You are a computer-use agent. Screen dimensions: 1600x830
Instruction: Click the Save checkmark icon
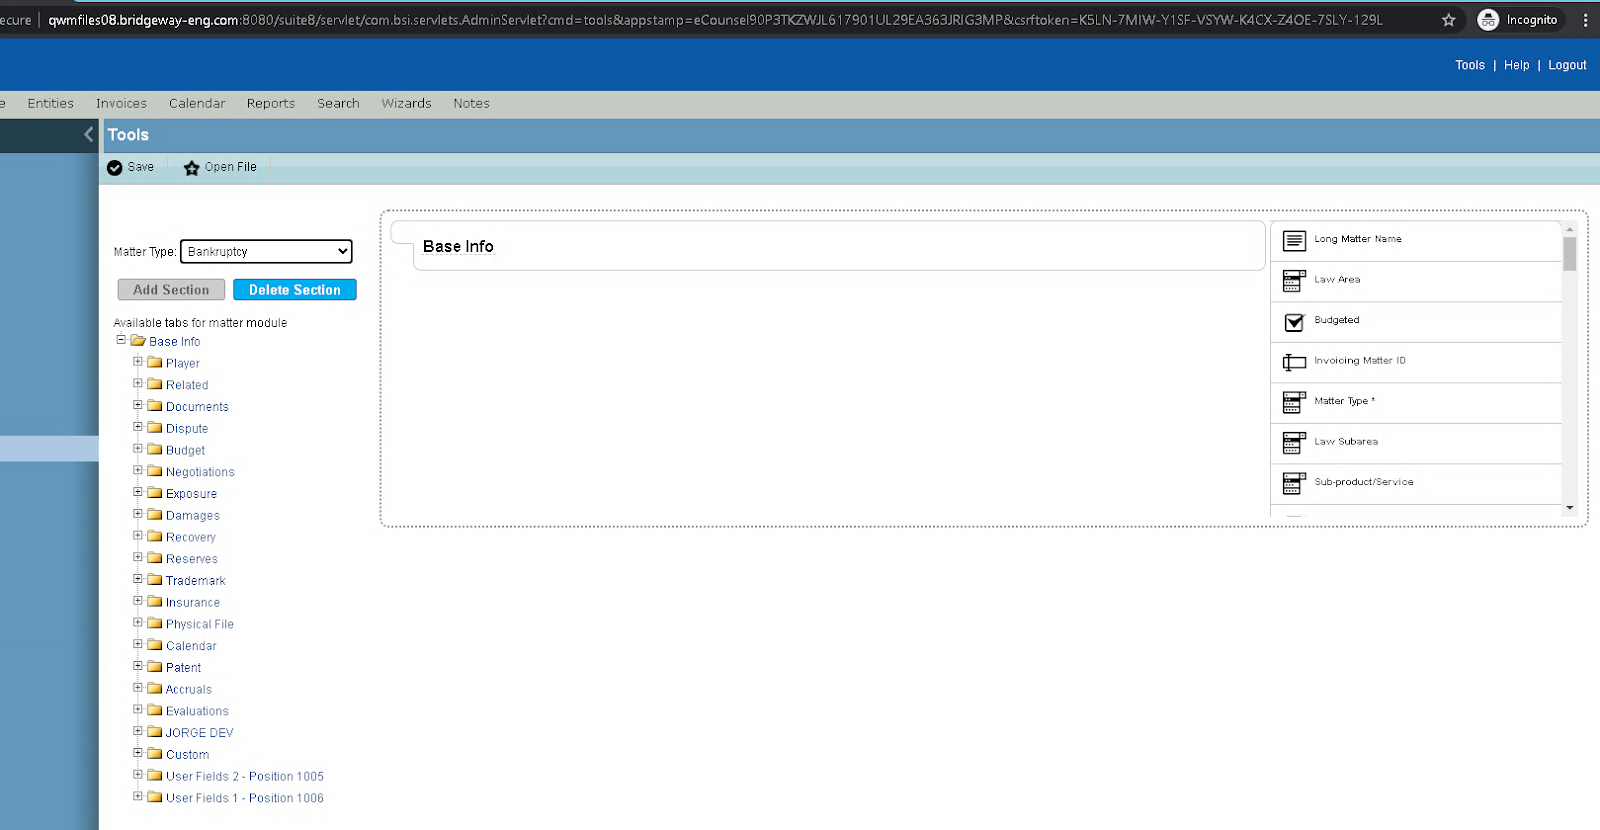tap(115, 168)
